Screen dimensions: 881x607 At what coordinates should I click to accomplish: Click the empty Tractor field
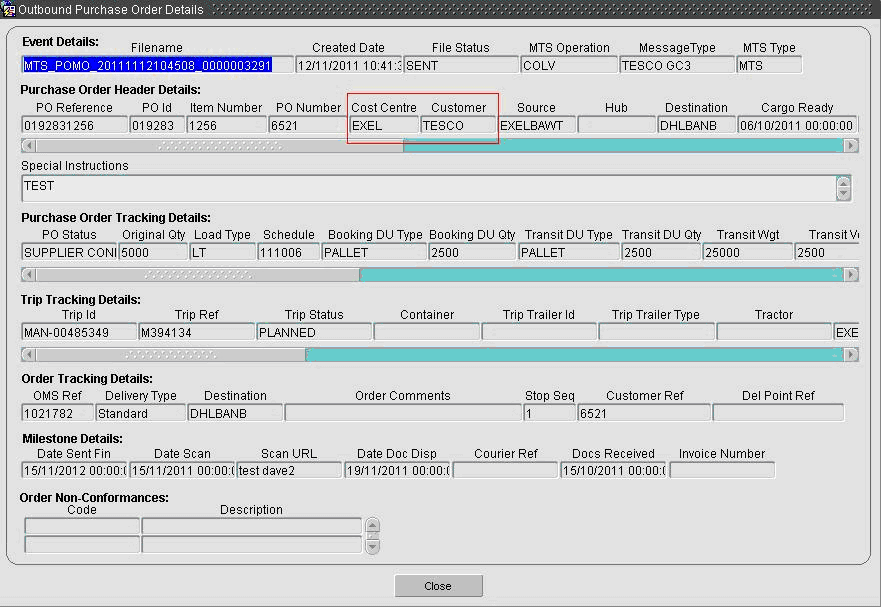click(774, 332)
